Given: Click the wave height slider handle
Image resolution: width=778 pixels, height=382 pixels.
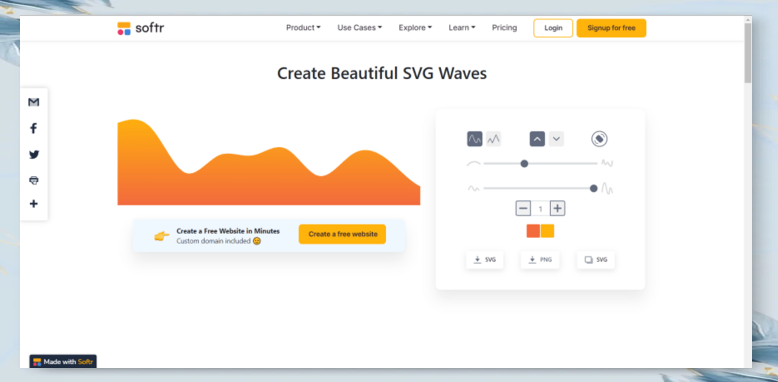Looking at the screenshot, I should (593, 189).
